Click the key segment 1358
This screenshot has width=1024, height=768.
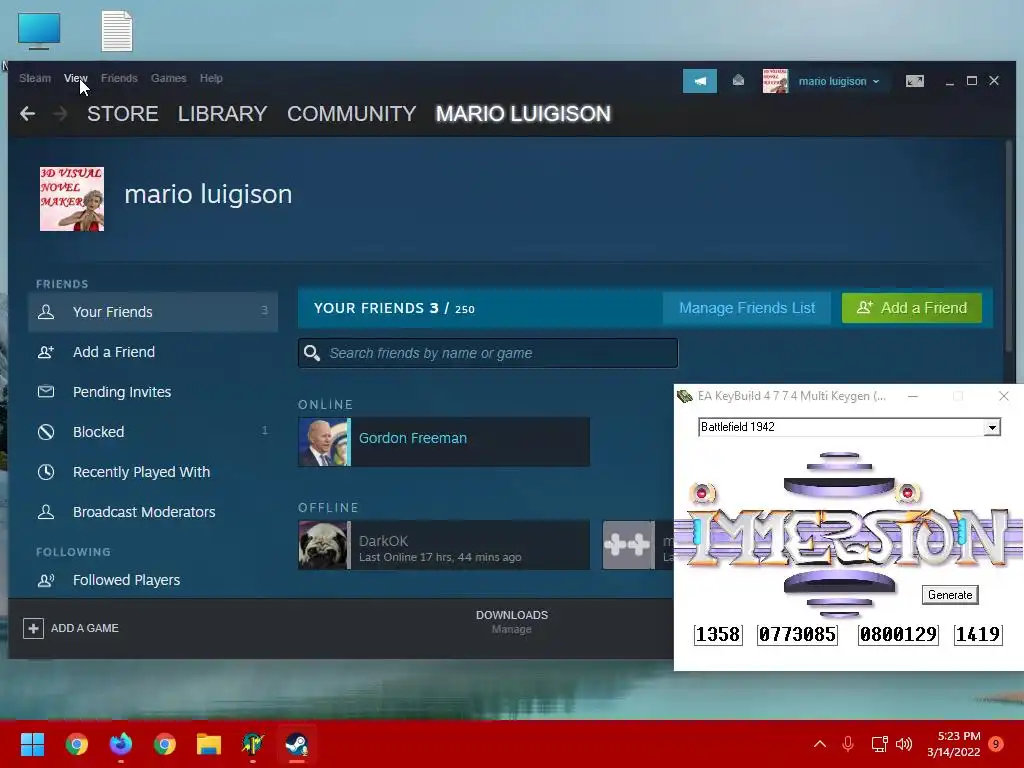[718, 634]
